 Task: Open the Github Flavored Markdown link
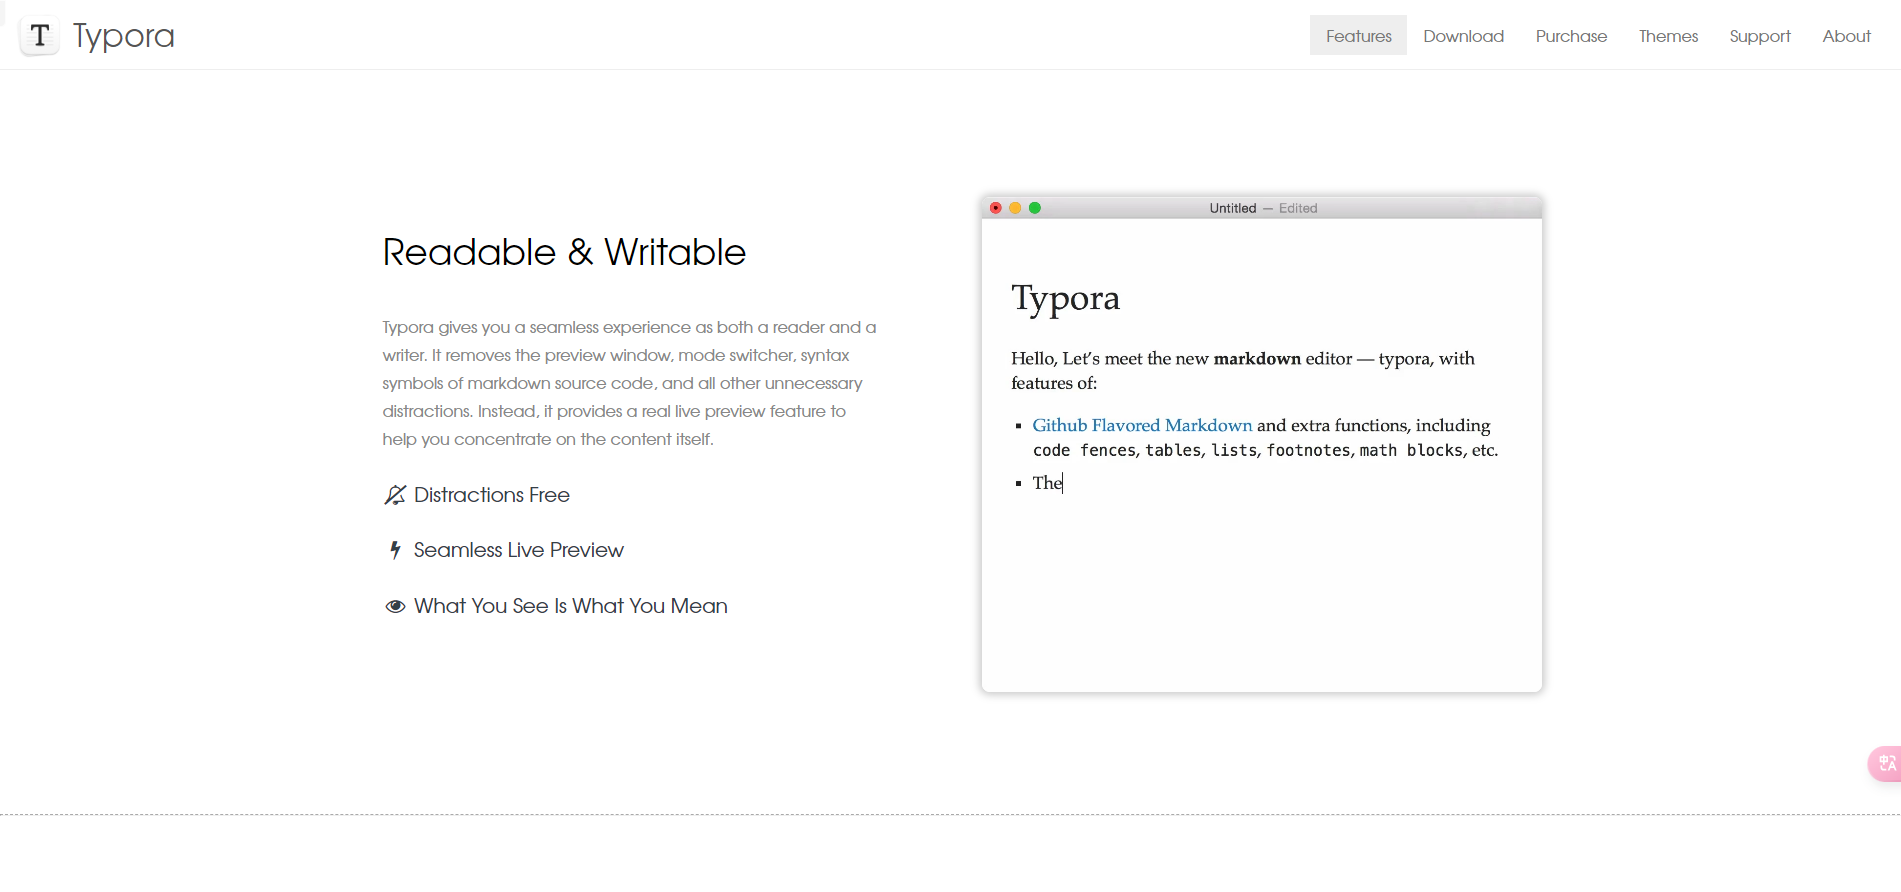coord(1142,425)
